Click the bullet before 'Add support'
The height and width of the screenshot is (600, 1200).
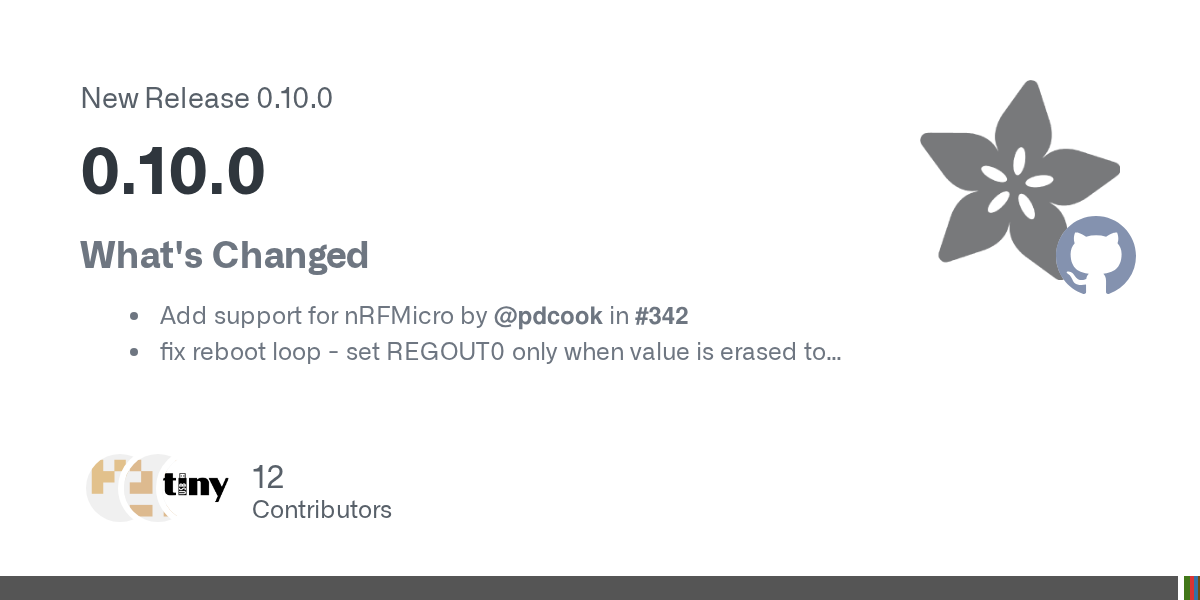coord(134,317)
